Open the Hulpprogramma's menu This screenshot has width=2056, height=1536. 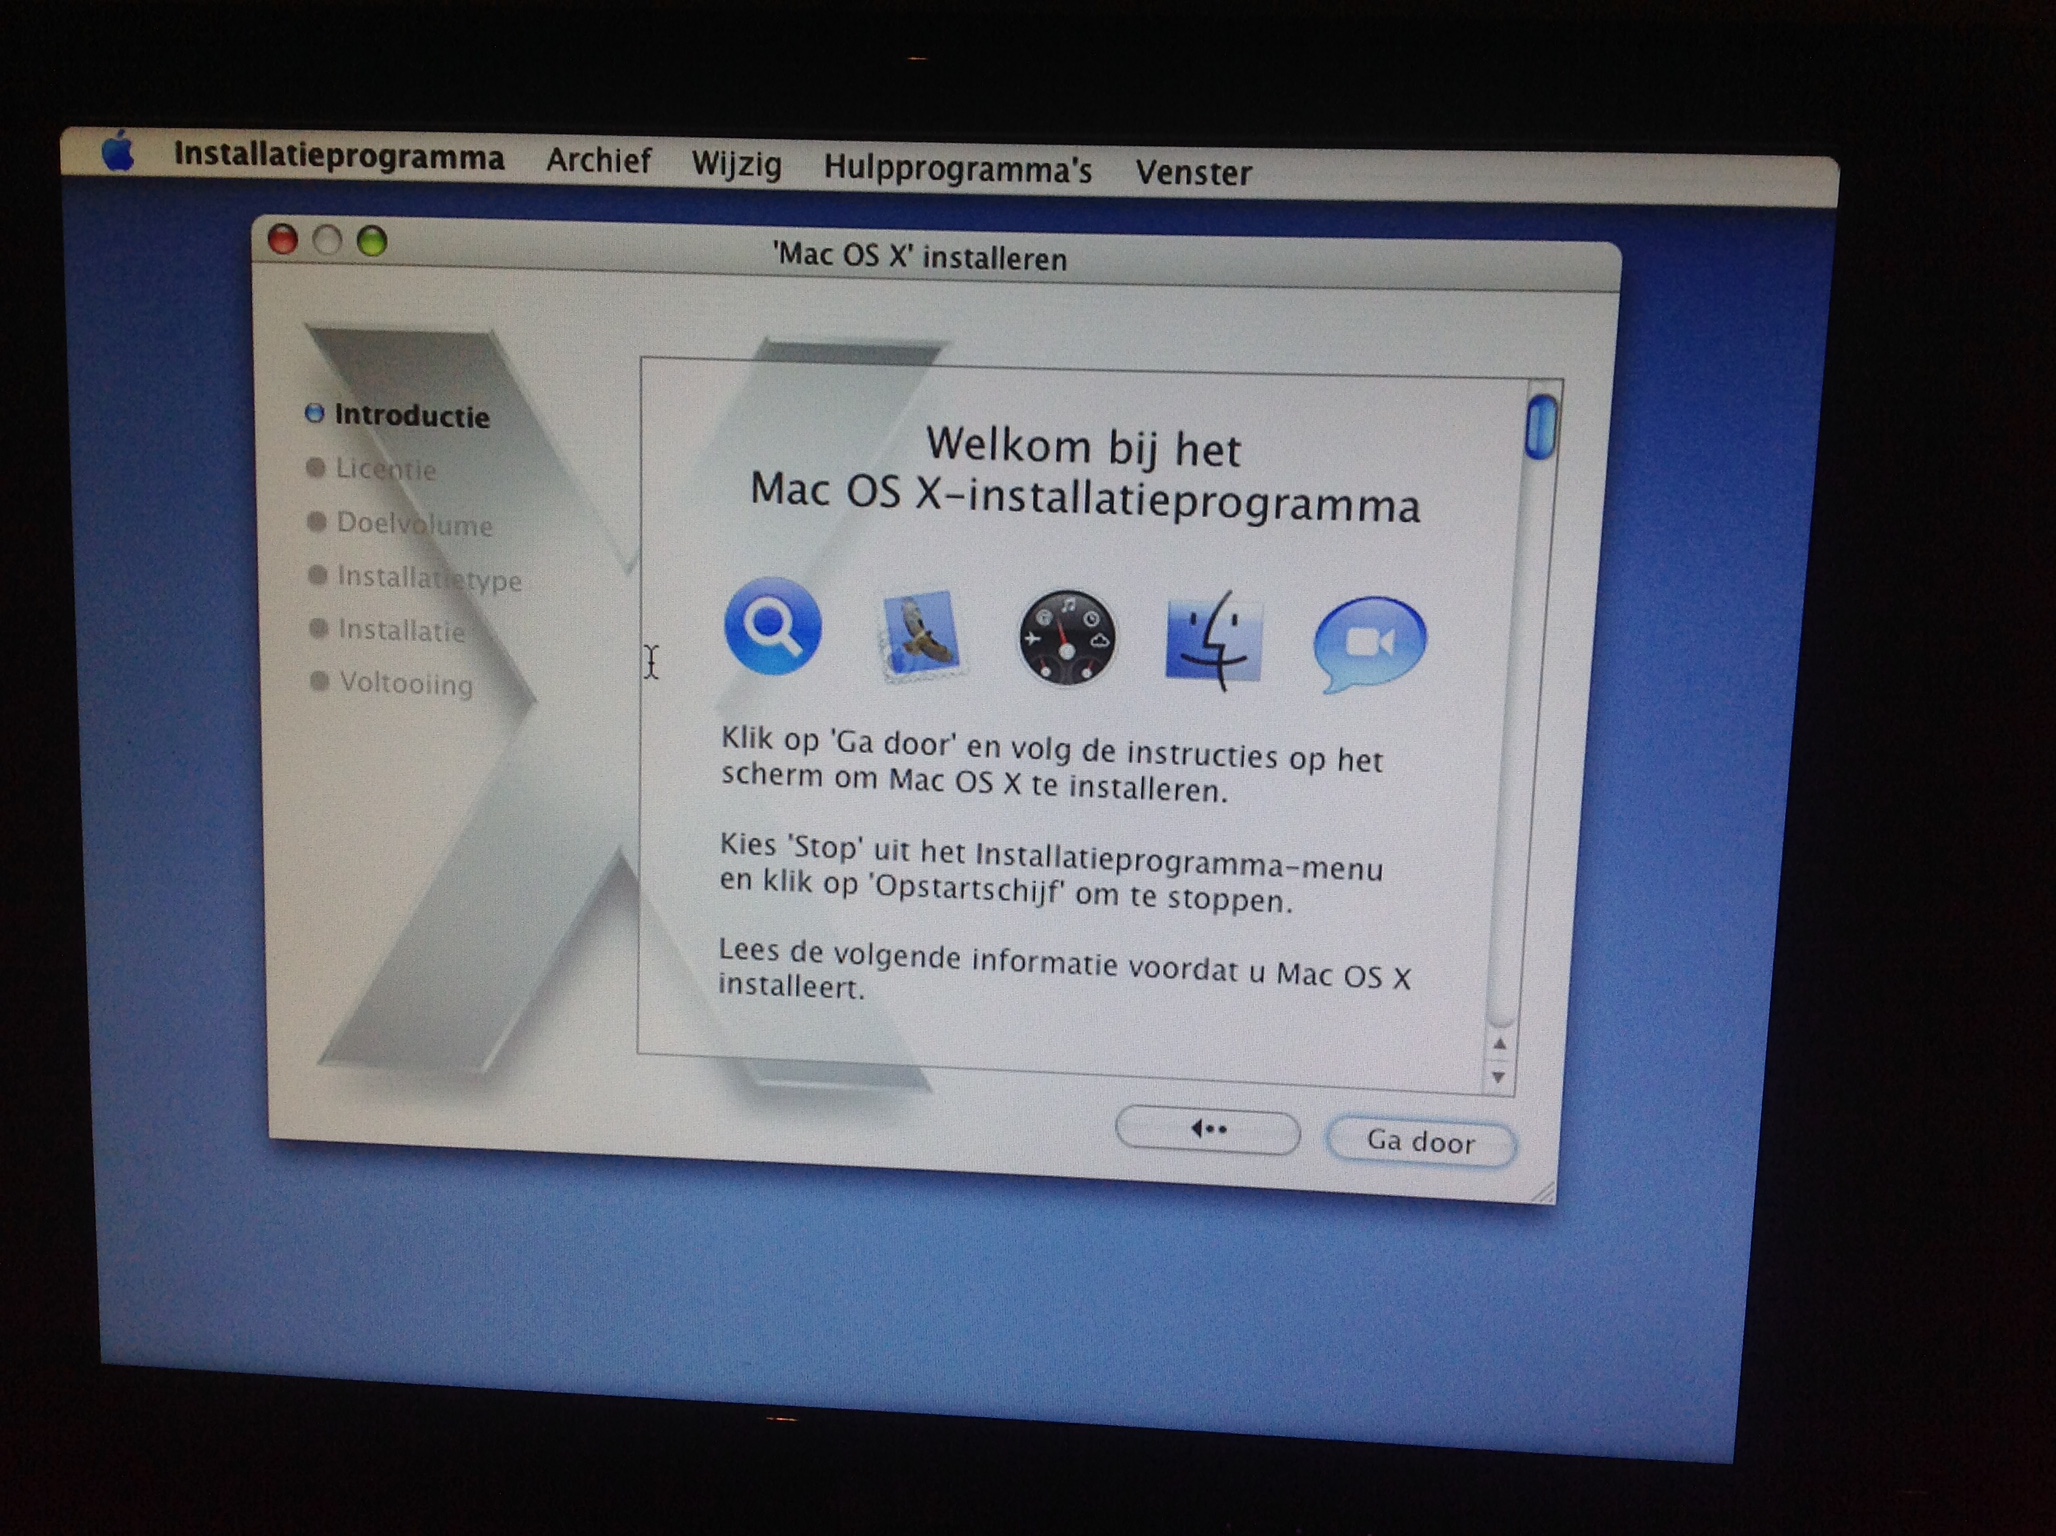click(957, 169)
